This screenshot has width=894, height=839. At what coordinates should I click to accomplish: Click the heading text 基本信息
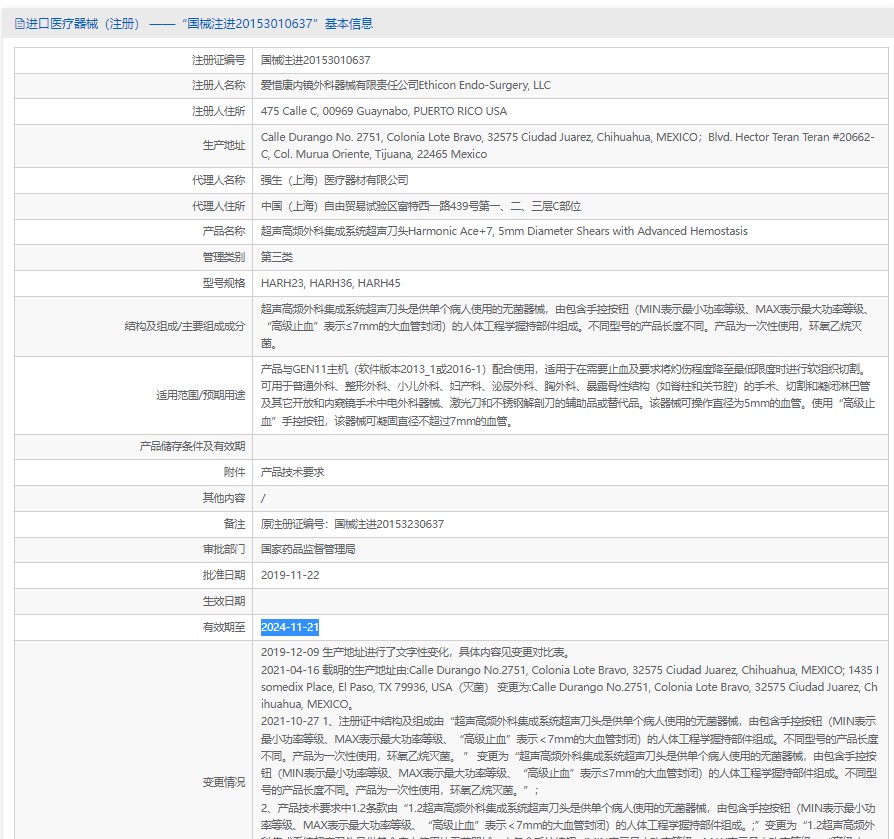tap(349, 23)
